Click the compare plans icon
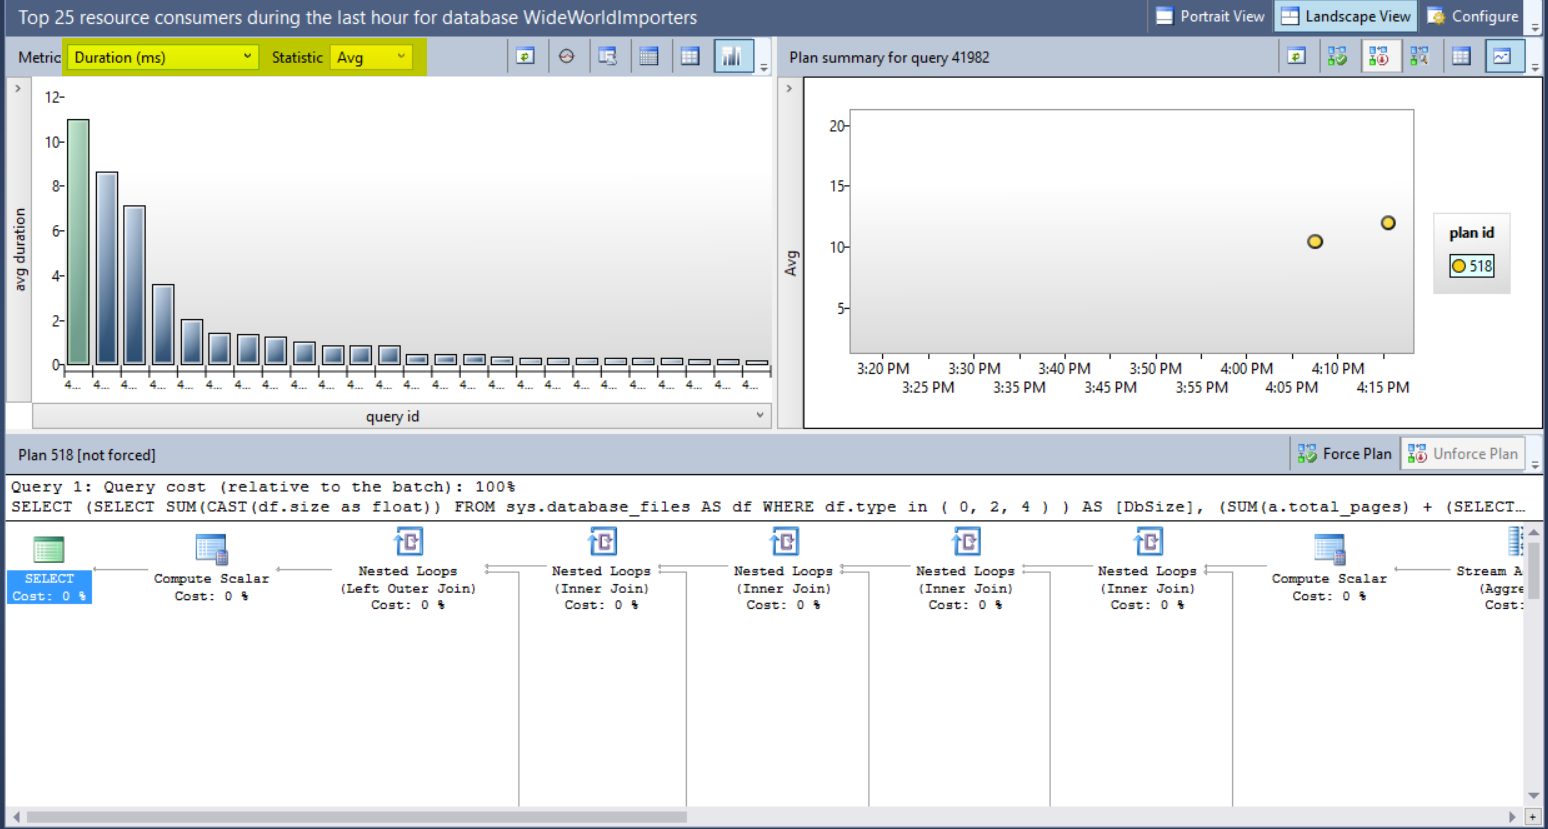Viewport: 1548px width, 829px height. pos(1420,57)
